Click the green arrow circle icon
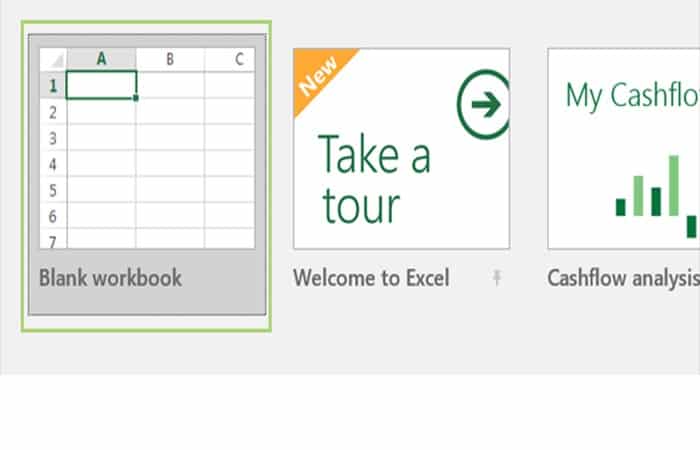 (483, 104)
